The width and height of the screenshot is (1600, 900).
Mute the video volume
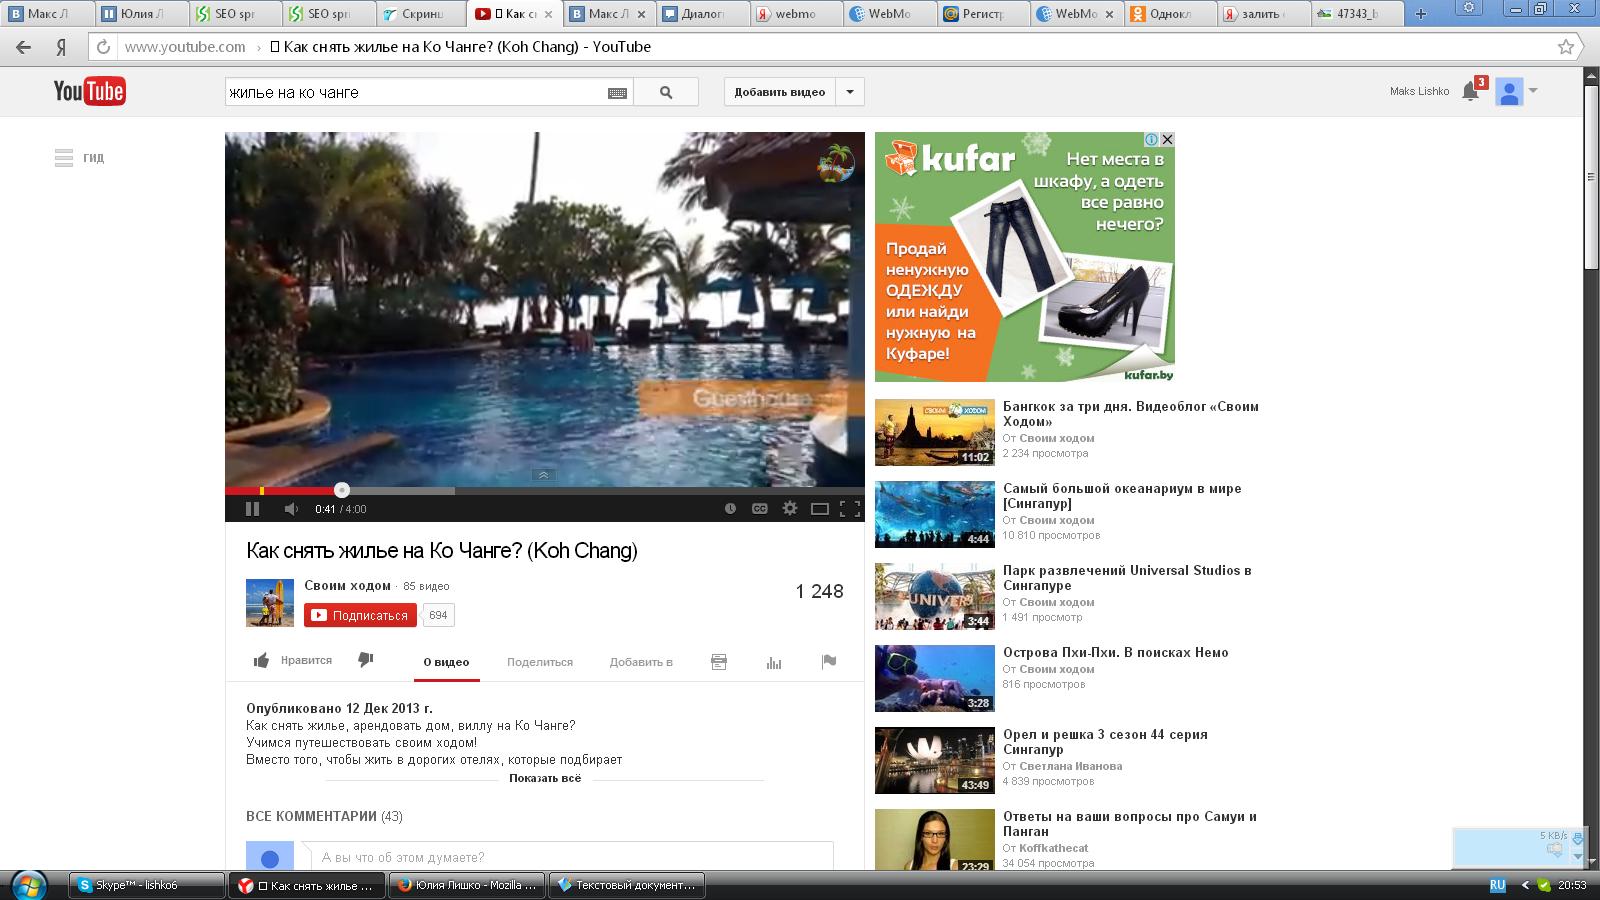click(291, 509)
